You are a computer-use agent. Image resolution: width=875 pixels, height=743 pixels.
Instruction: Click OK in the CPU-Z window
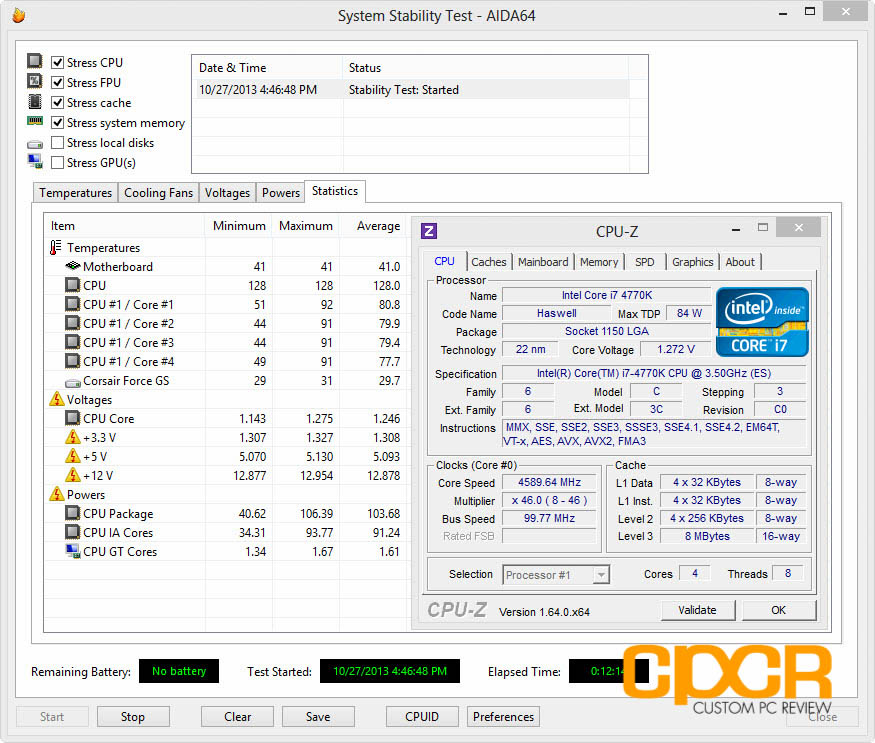[x=778, y=610]
